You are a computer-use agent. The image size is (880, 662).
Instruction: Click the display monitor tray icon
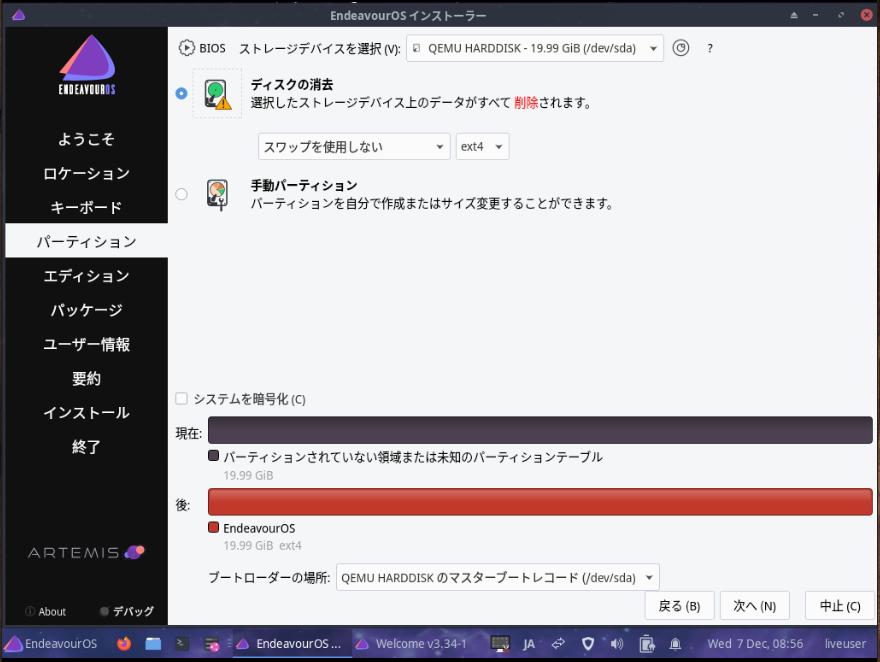(x=500, y=643)
